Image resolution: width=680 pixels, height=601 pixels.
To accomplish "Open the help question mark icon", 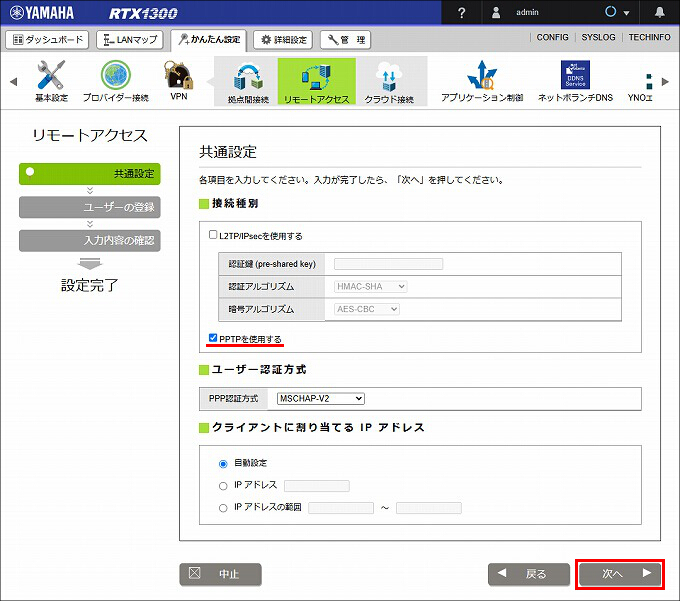I will pos(461,13).
